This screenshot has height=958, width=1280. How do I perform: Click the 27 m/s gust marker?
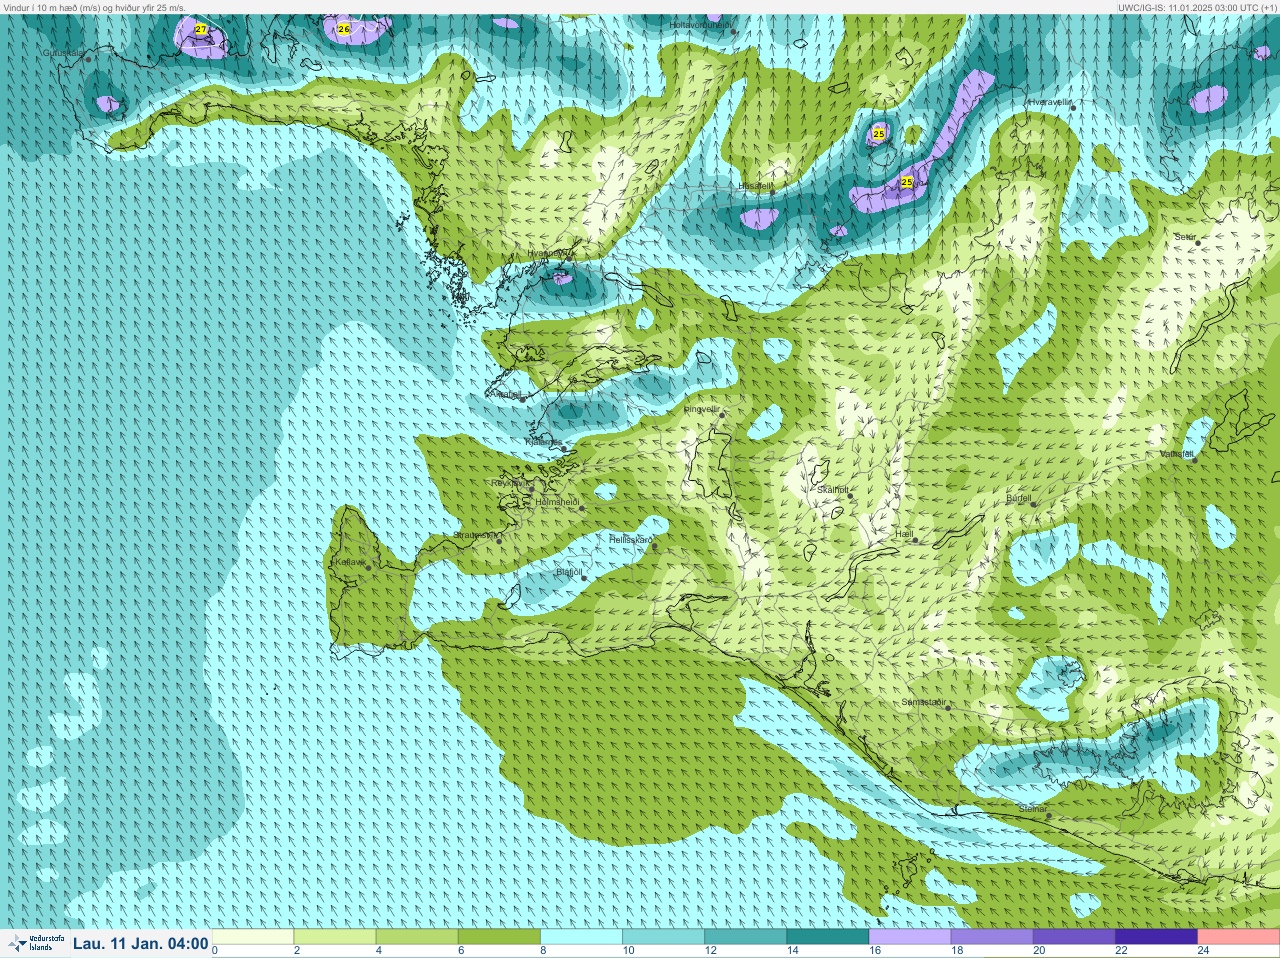[201, 29]
